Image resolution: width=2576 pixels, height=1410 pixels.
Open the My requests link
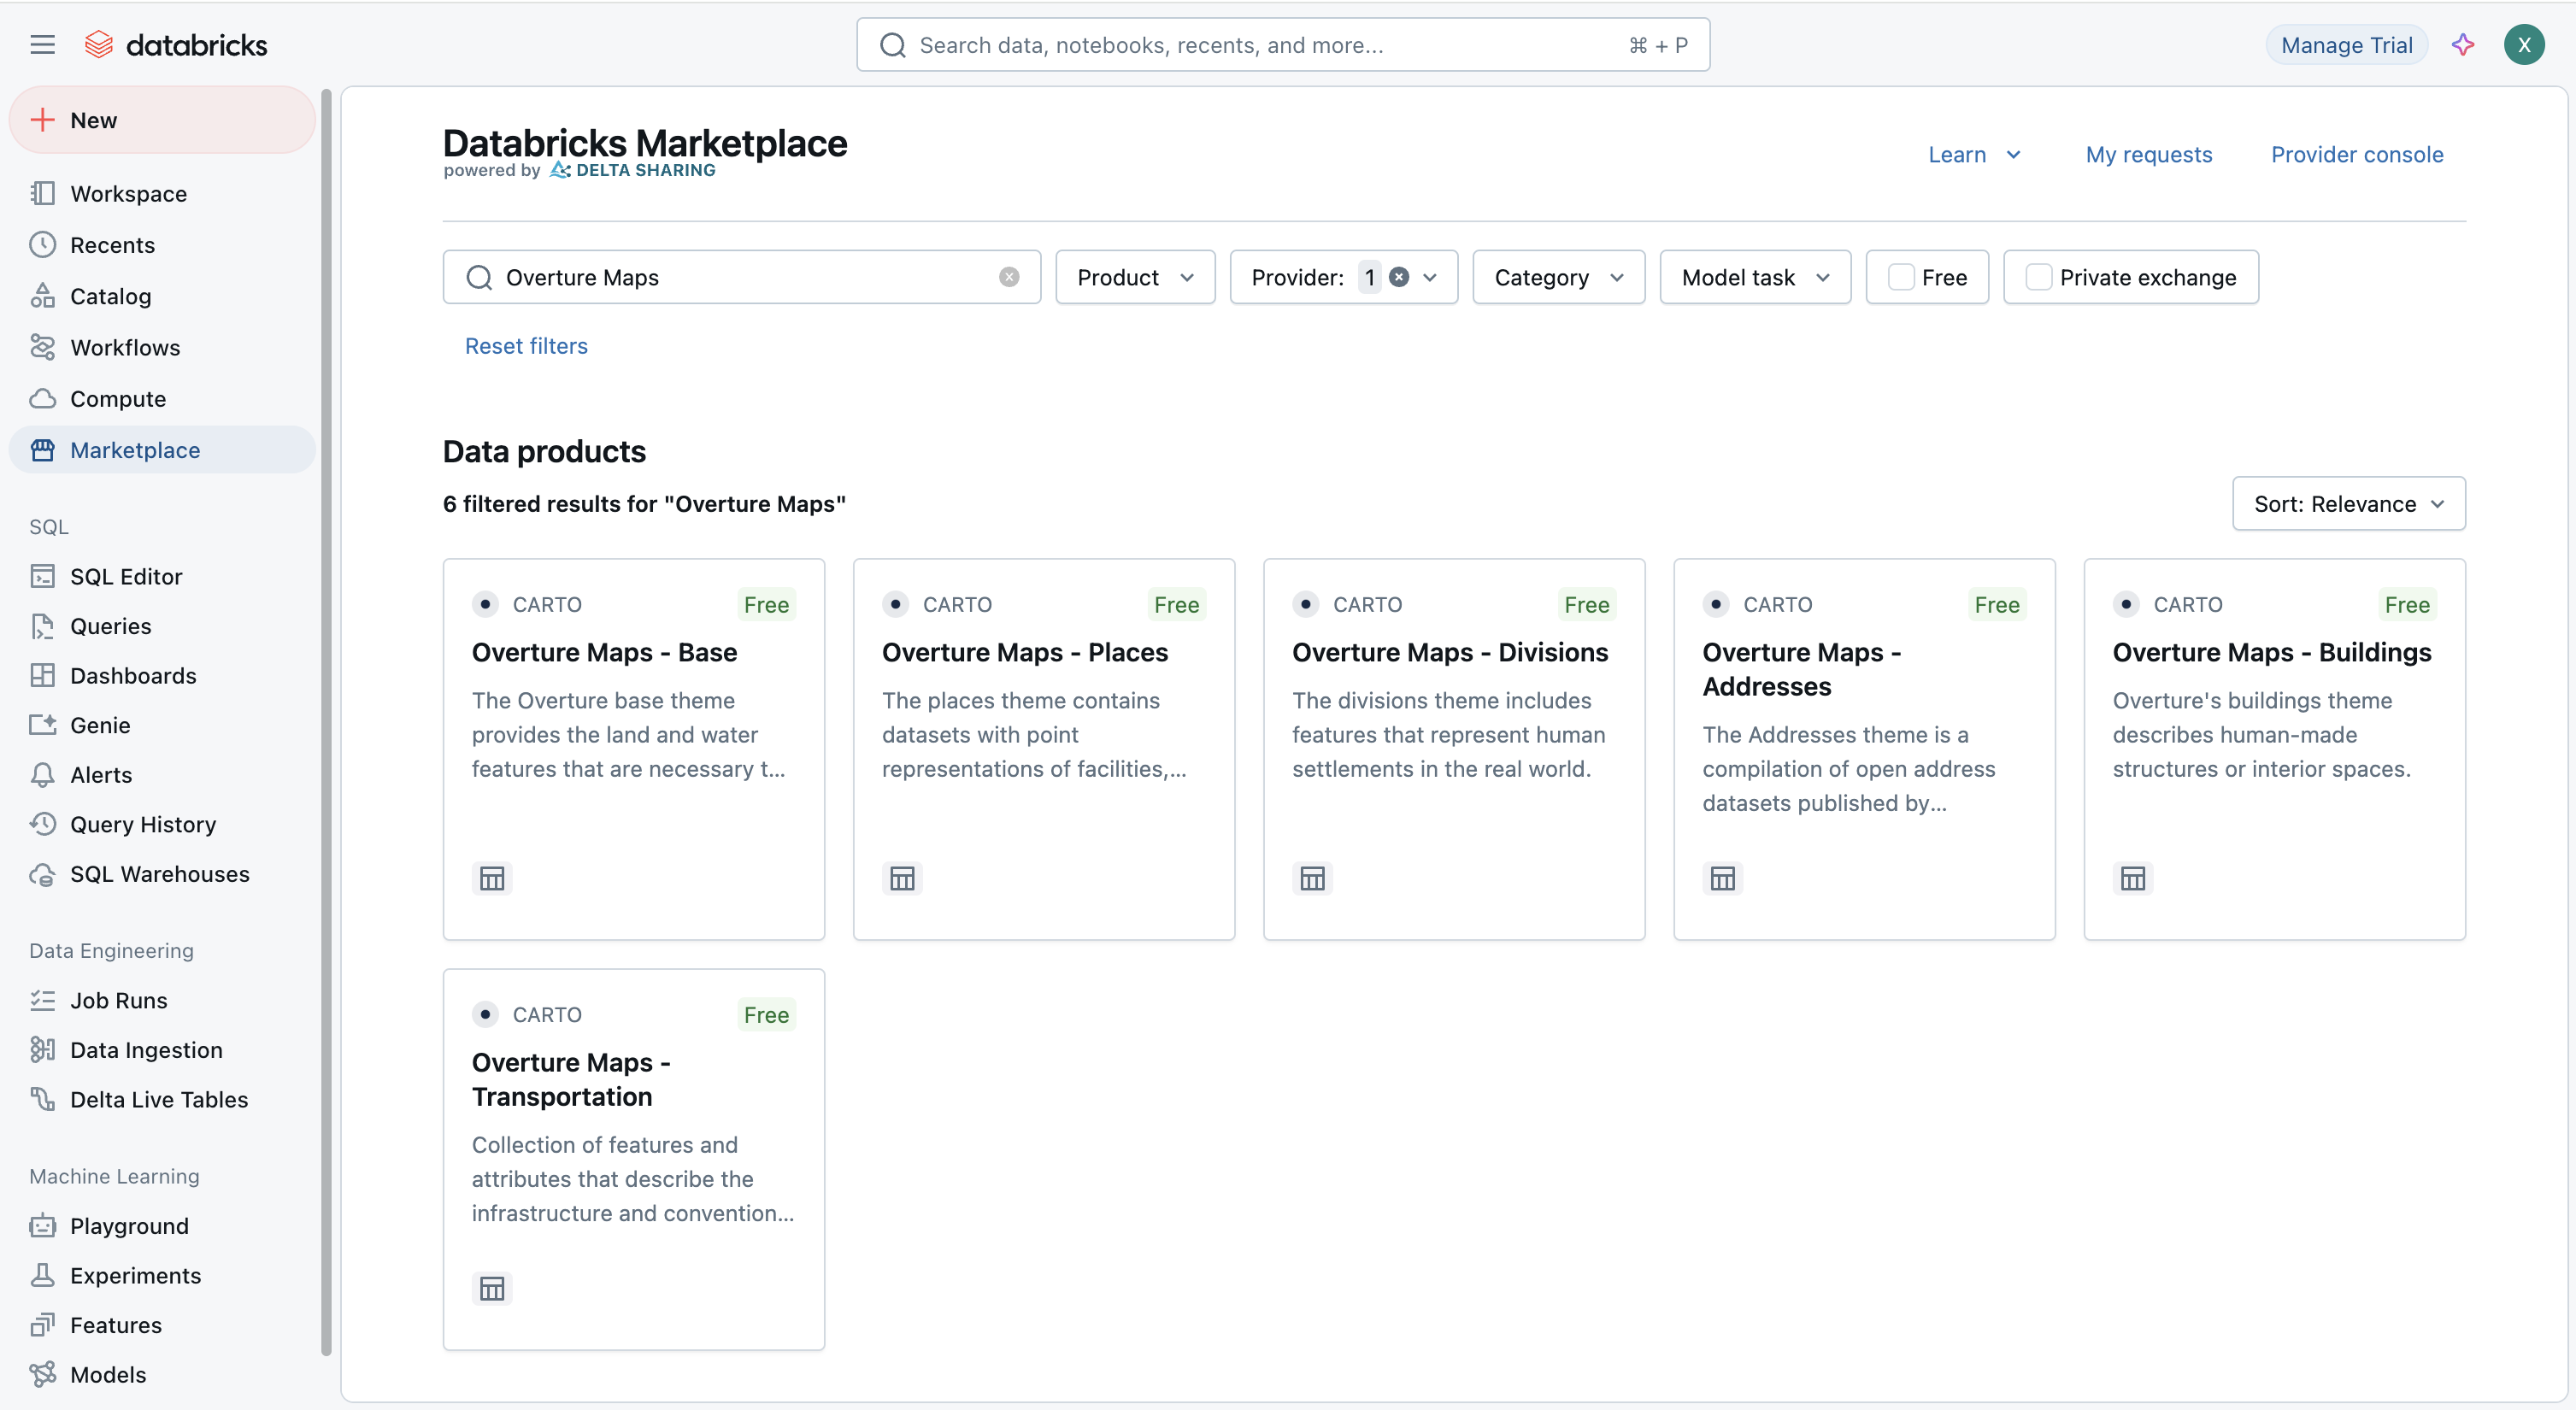[x=2149, y=154]
